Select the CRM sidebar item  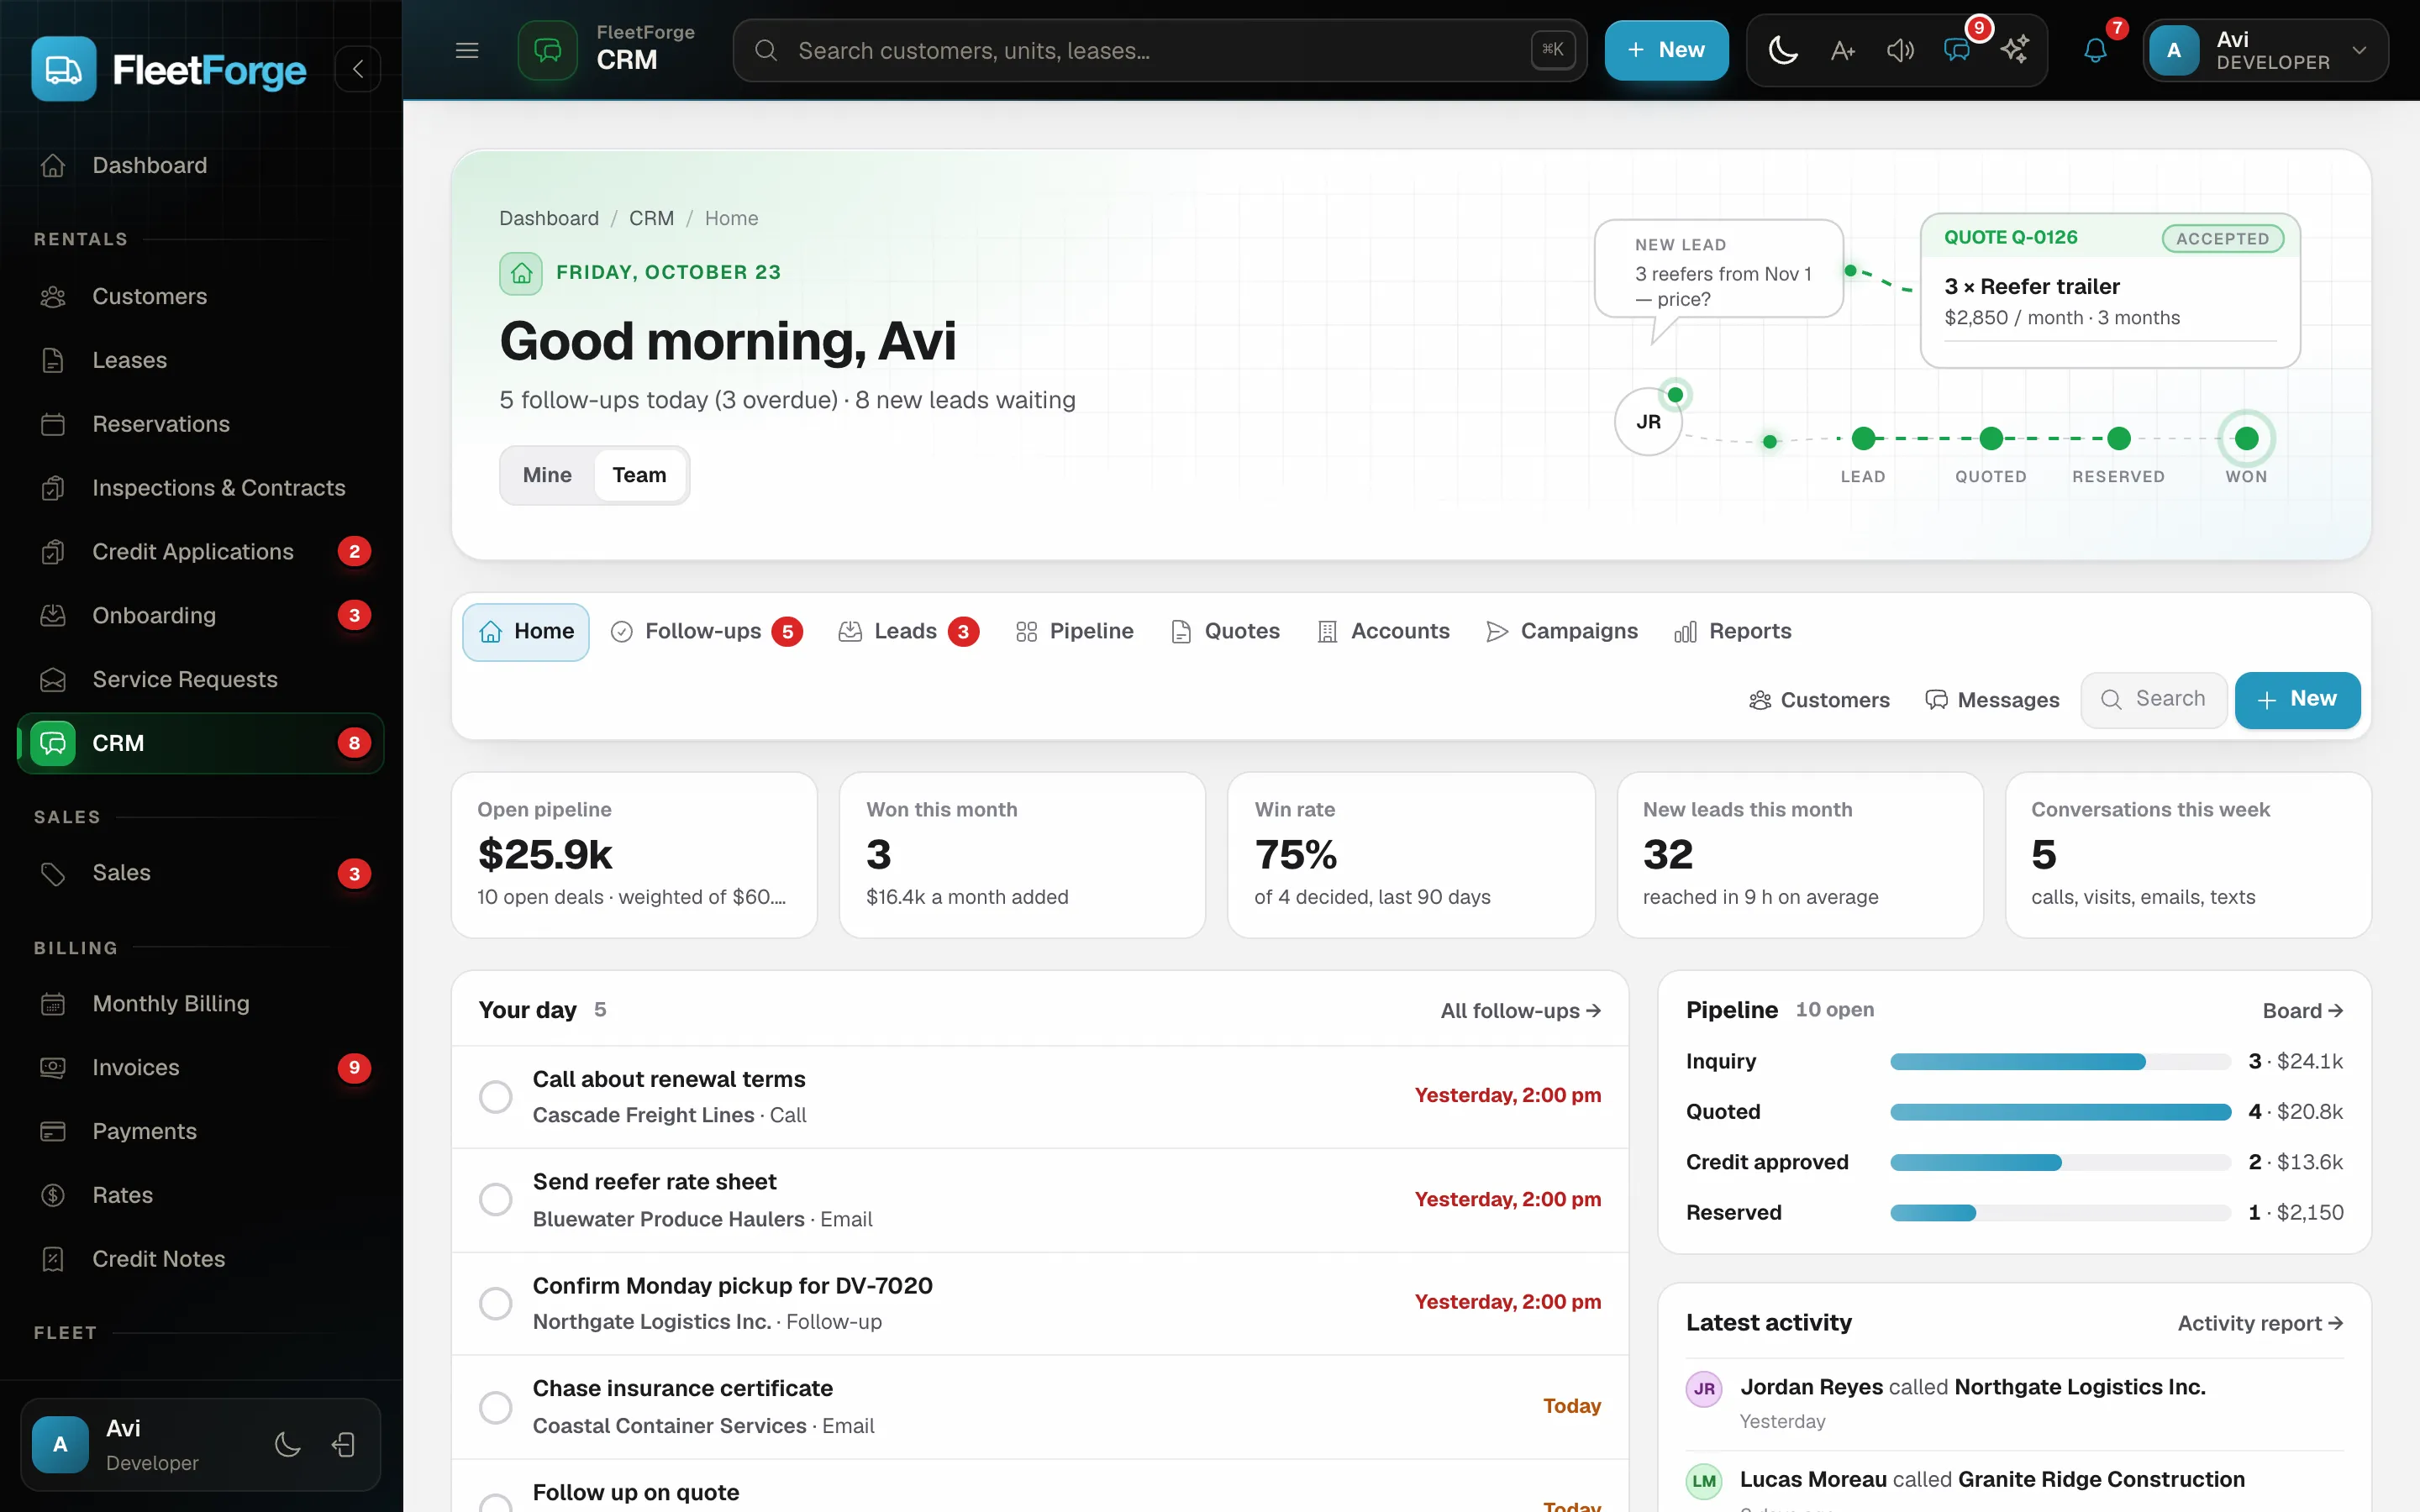click(x=200, y=743)
